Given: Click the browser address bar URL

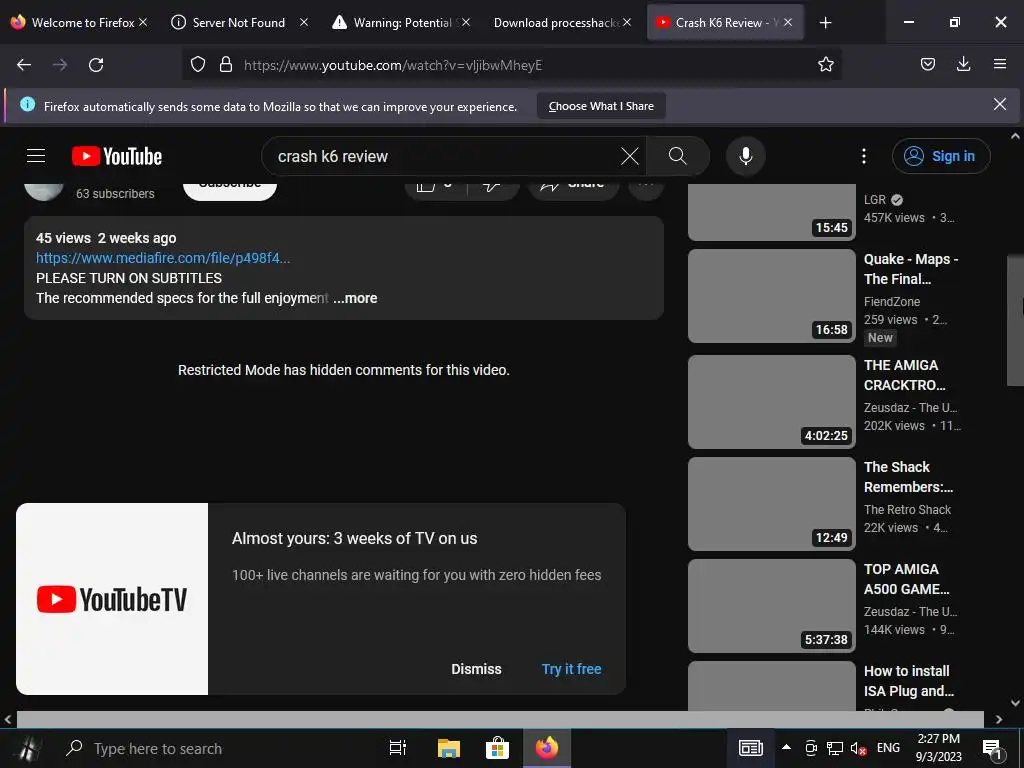Looking at the screenshot, I should point(392,65).
